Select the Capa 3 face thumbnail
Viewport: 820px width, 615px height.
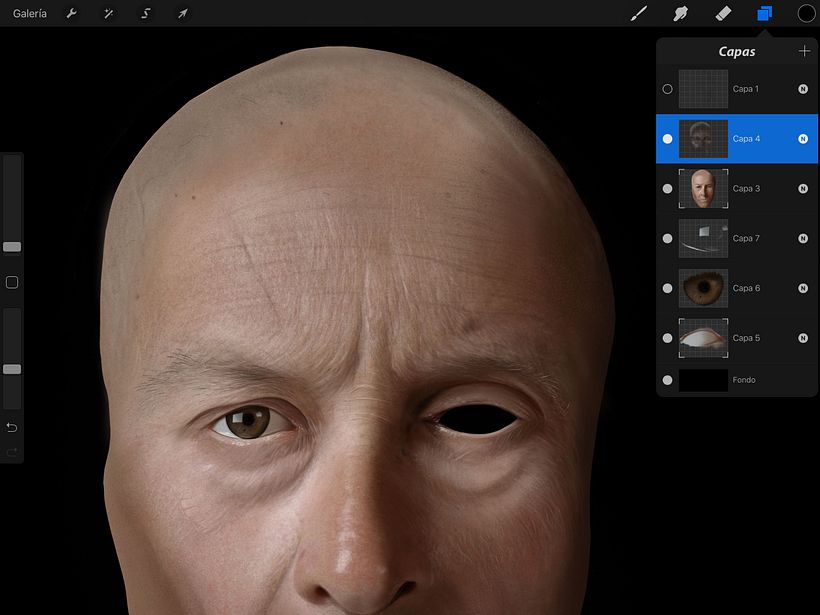click(x=703, y=188)
